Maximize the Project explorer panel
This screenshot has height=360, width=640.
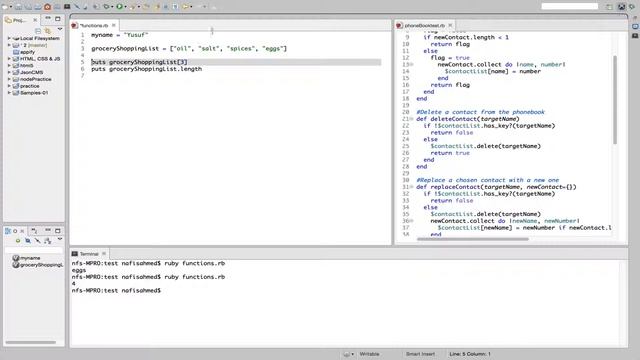tap(58, 19)
